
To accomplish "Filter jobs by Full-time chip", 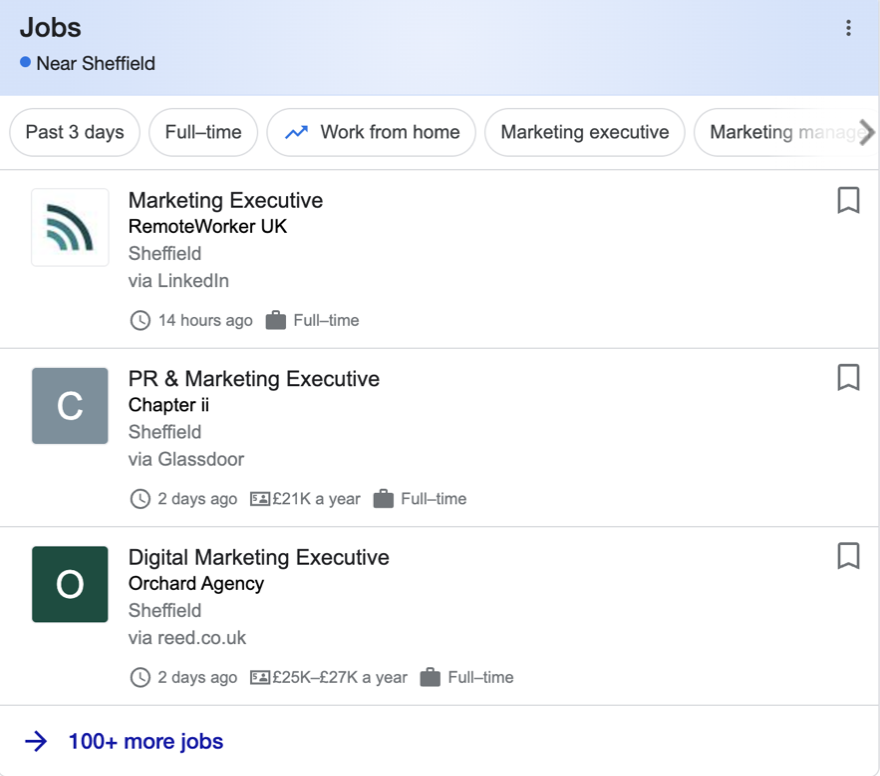I will click(x=203, y=132).
